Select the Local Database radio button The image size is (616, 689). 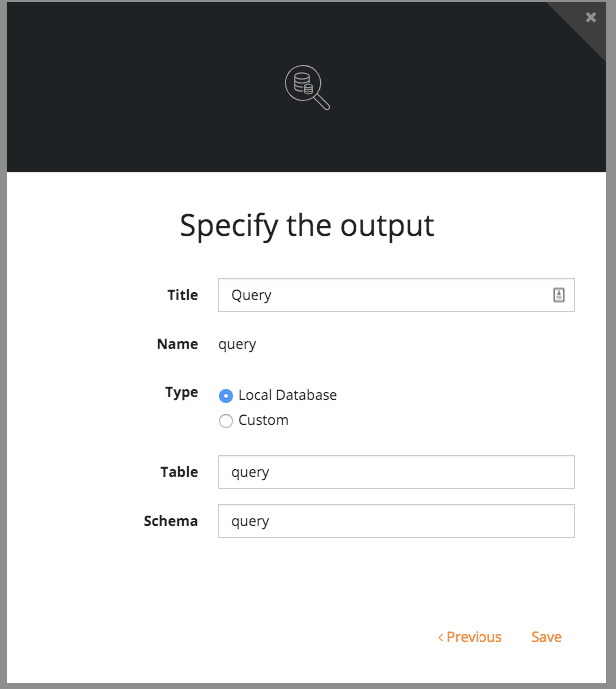point(226,396)
